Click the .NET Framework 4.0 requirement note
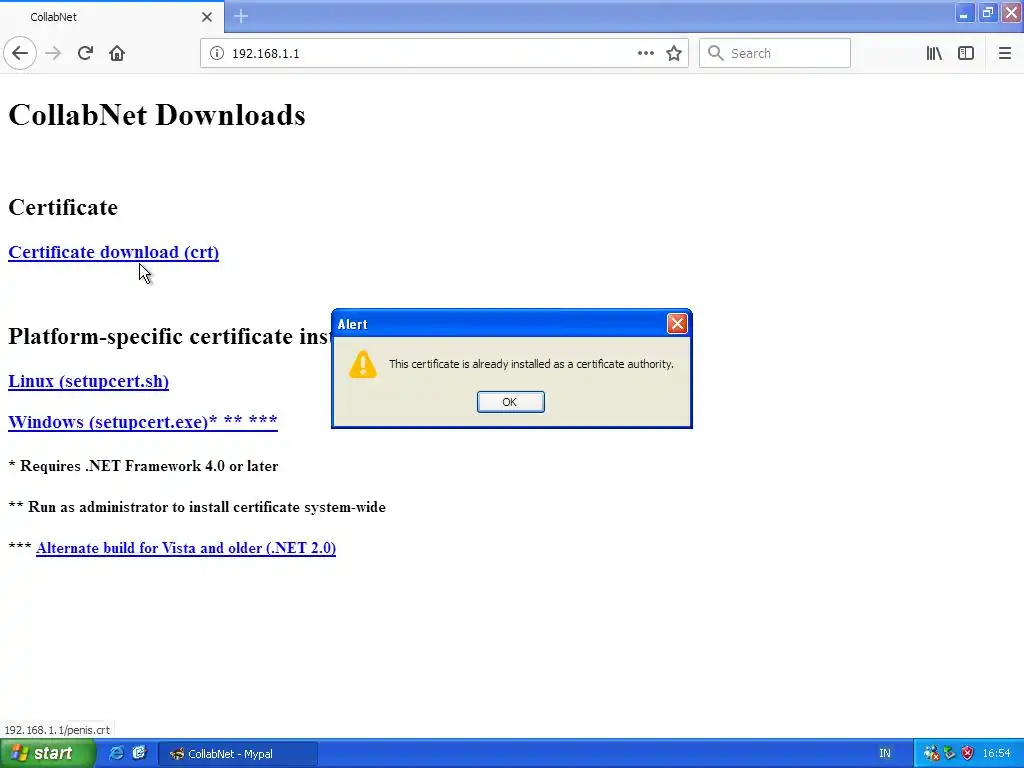The width and height of the screenshot is (1024, 768). 144,466
